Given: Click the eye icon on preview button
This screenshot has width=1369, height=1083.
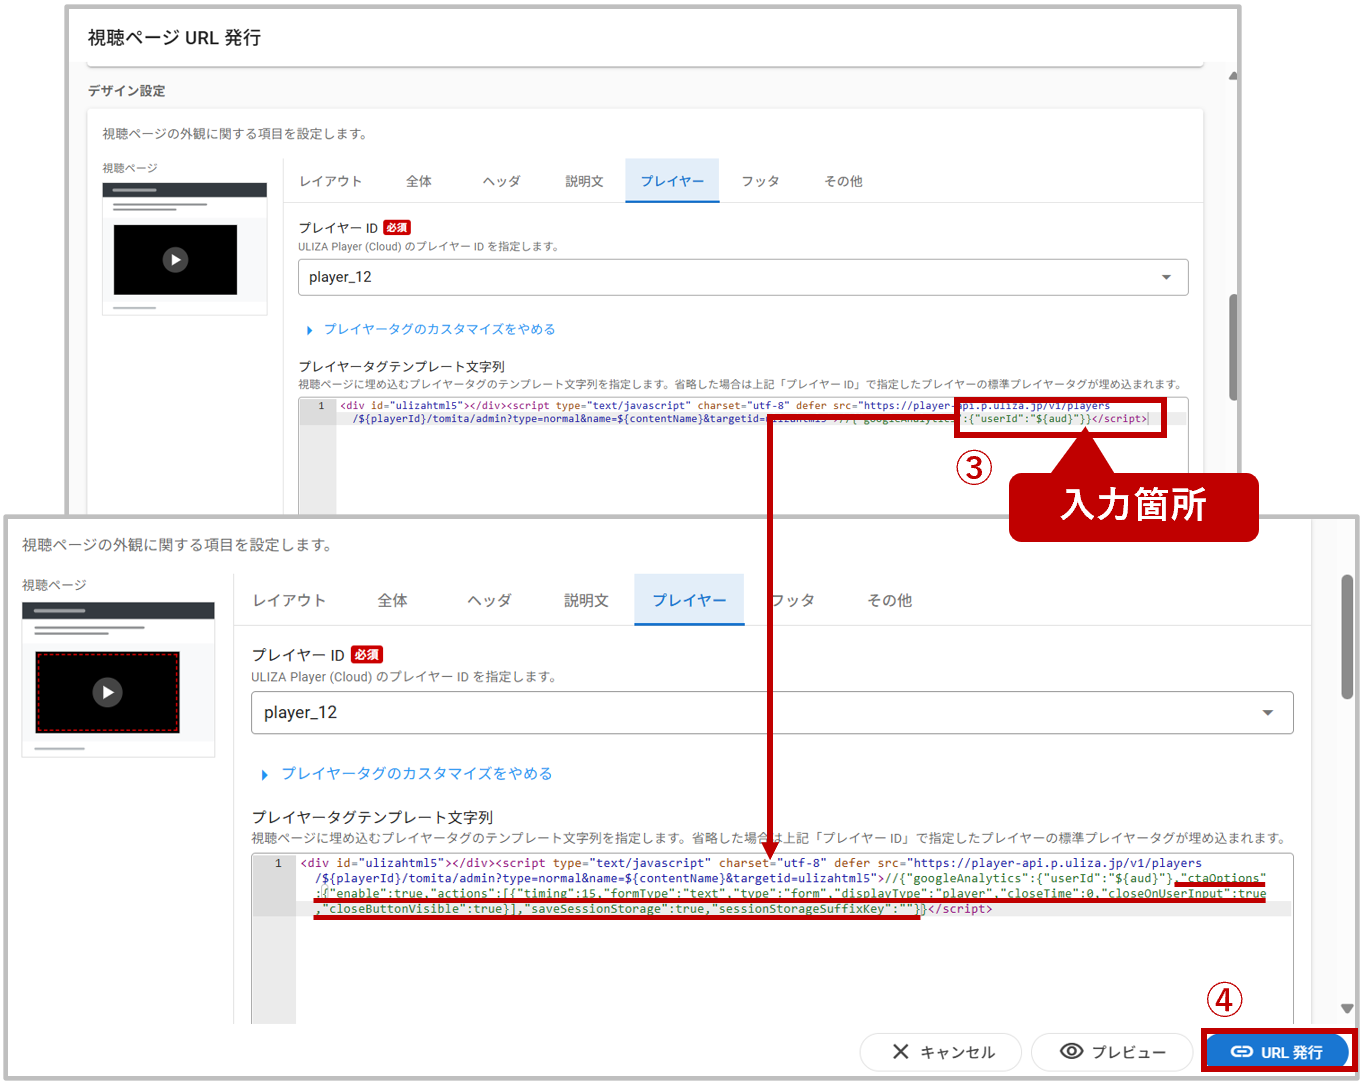Looking at the screenshot, I should [1071, 1051].
